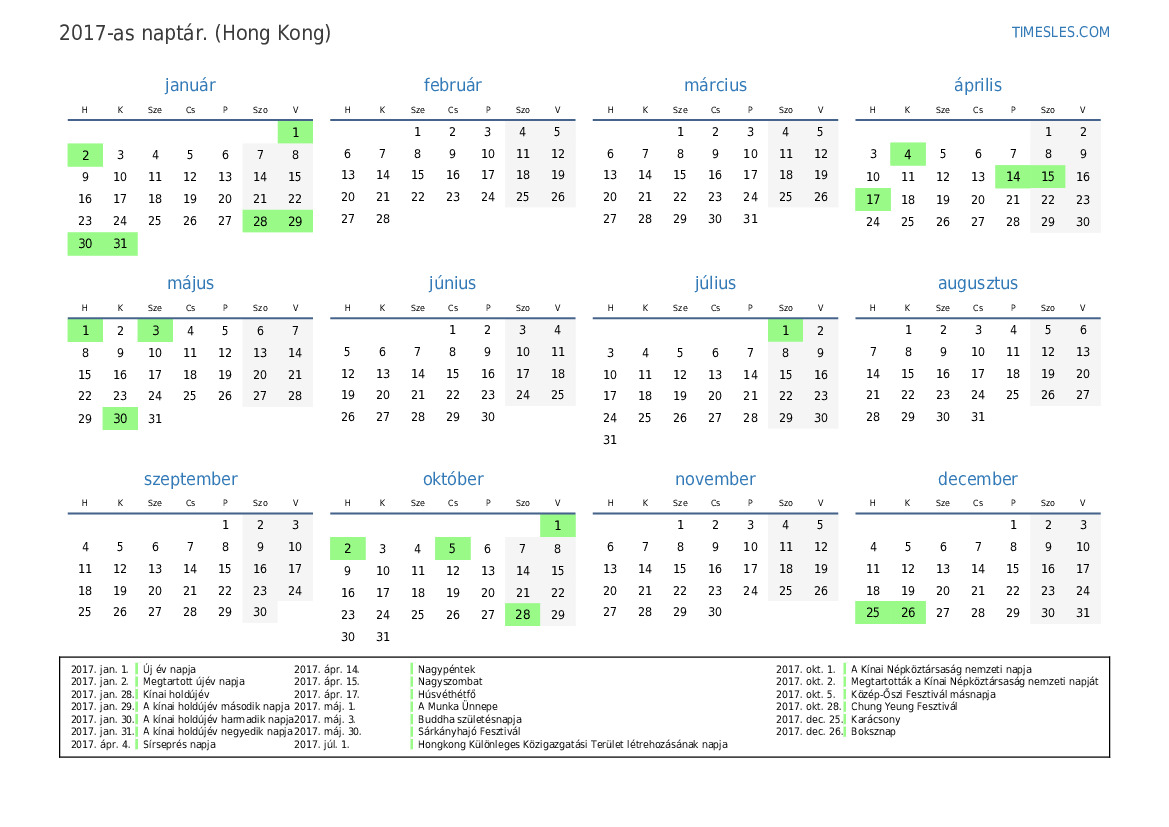Click the 'Új év napja' legend entry
The image size is (1169, 827).
[x=169, y=670]
